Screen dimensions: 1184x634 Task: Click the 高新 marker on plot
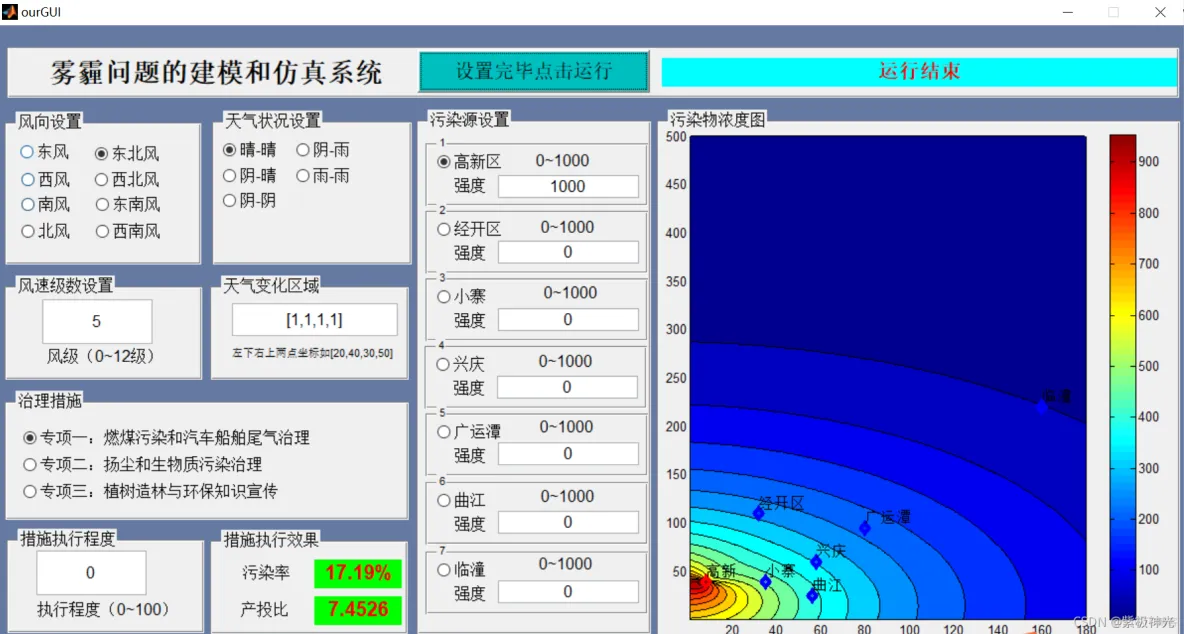pyautogui.click(x=705, y=581)
